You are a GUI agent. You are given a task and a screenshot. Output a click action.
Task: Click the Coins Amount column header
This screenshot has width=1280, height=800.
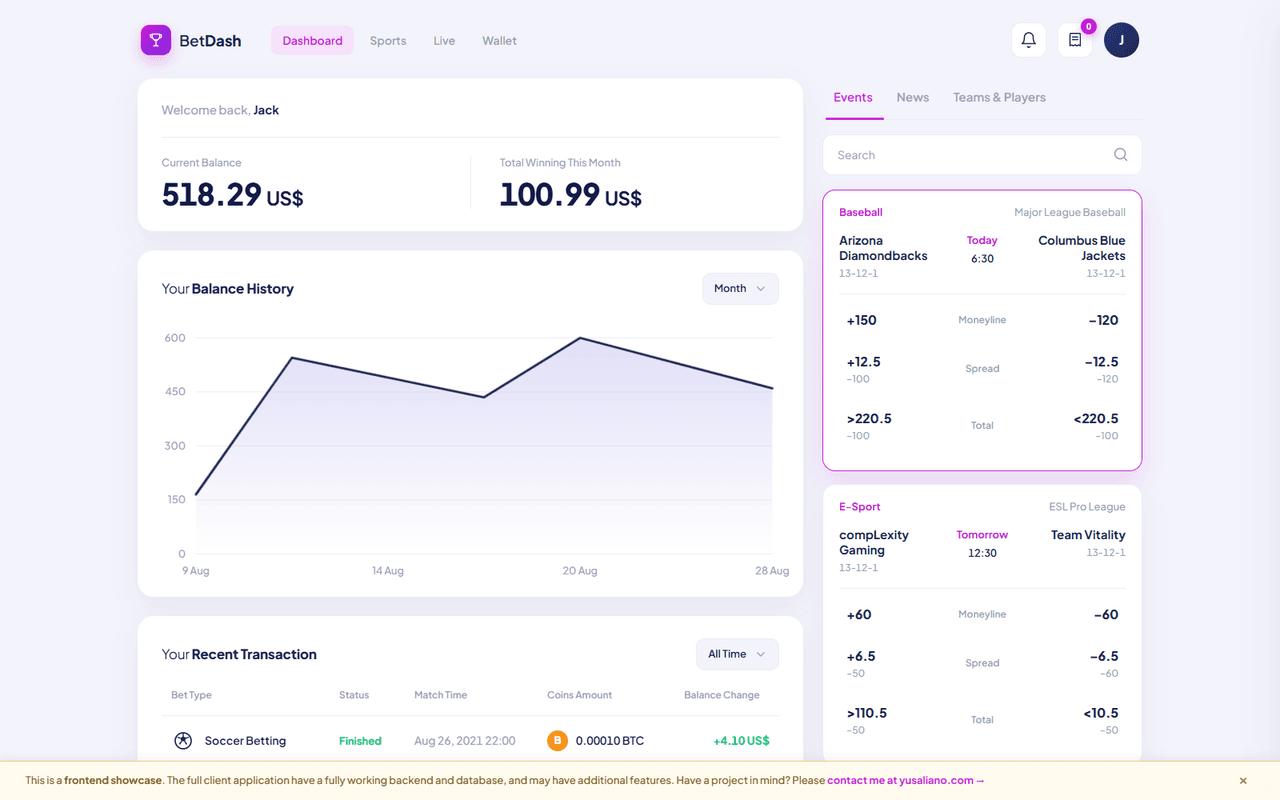[x=579, y=695]
